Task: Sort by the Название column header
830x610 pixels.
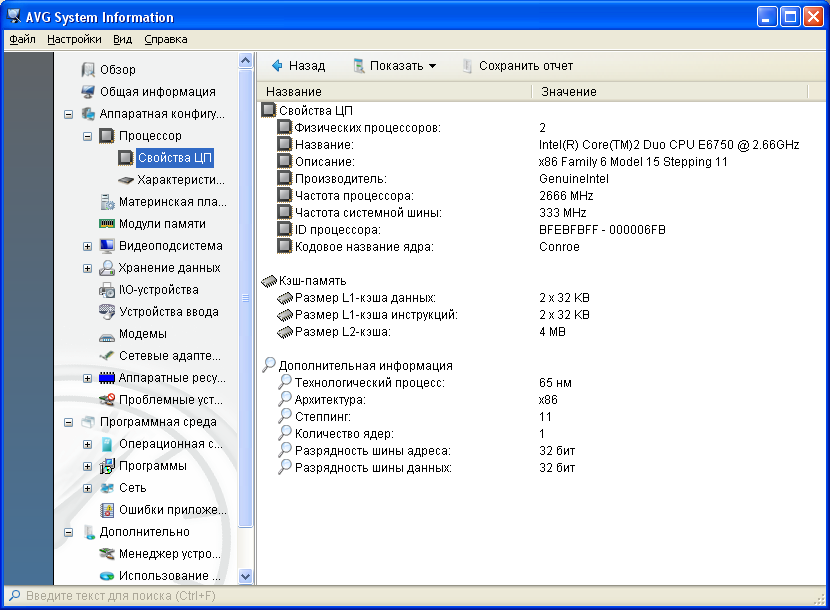Action: 394,92
